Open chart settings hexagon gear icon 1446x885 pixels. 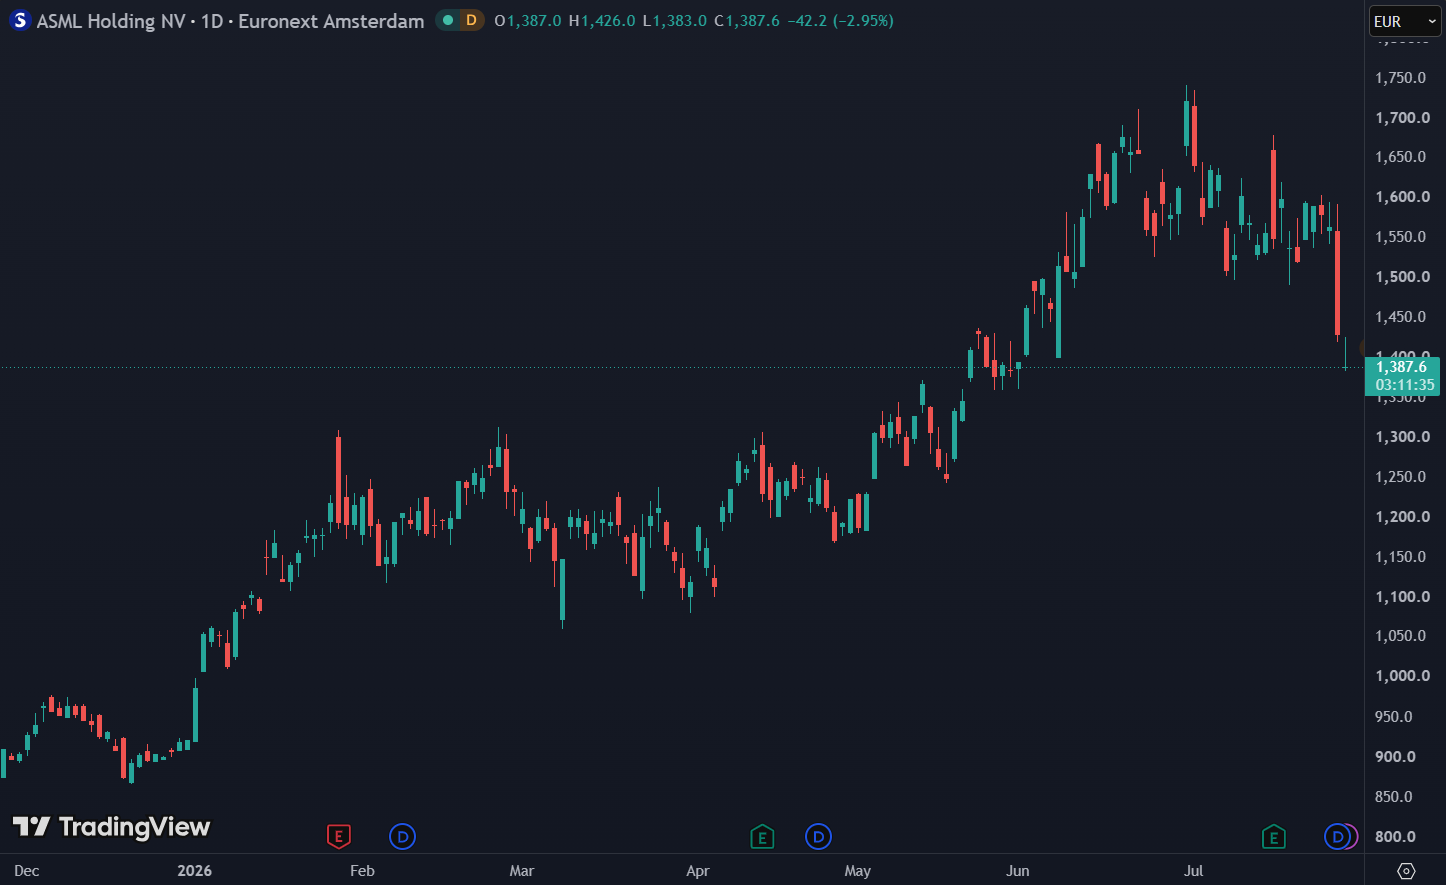[x=1406, y=870]
